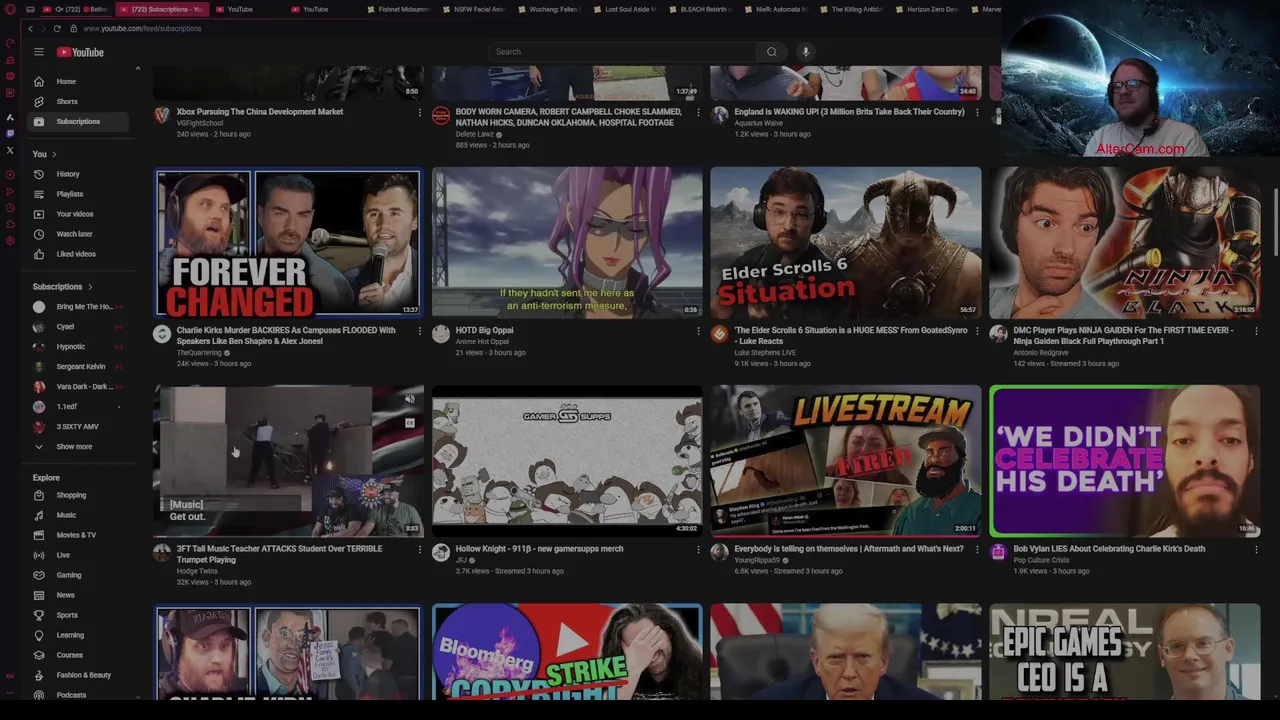This screenshot has height=720, width=1280.
Task: Open Learning under Explore
Action: tap(78, 635)
